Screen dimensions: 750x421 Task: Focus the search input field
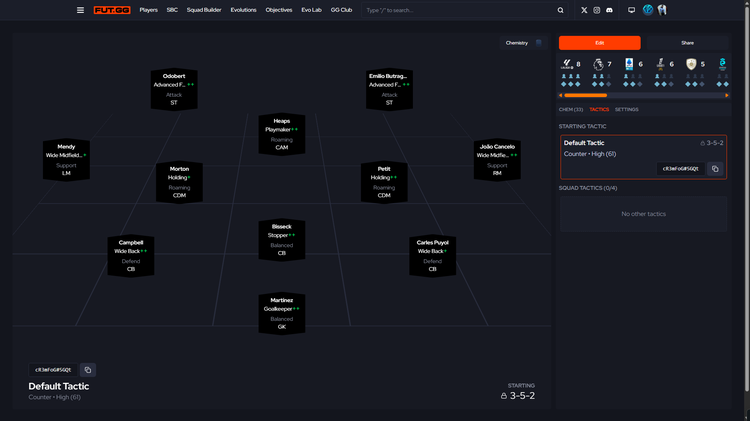458,10
